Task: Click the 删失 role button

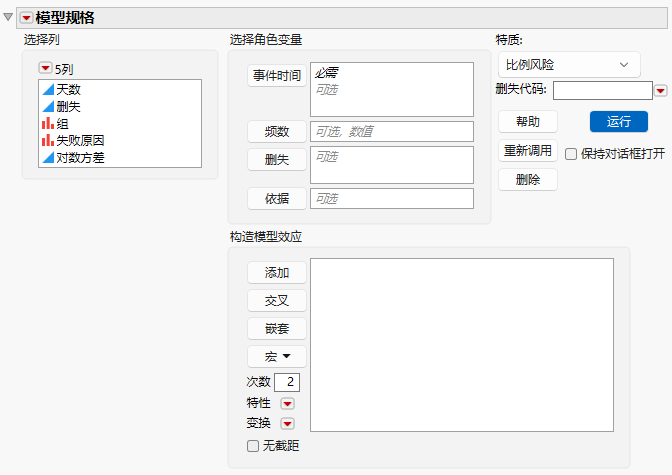Action: (x=277, y=159)
